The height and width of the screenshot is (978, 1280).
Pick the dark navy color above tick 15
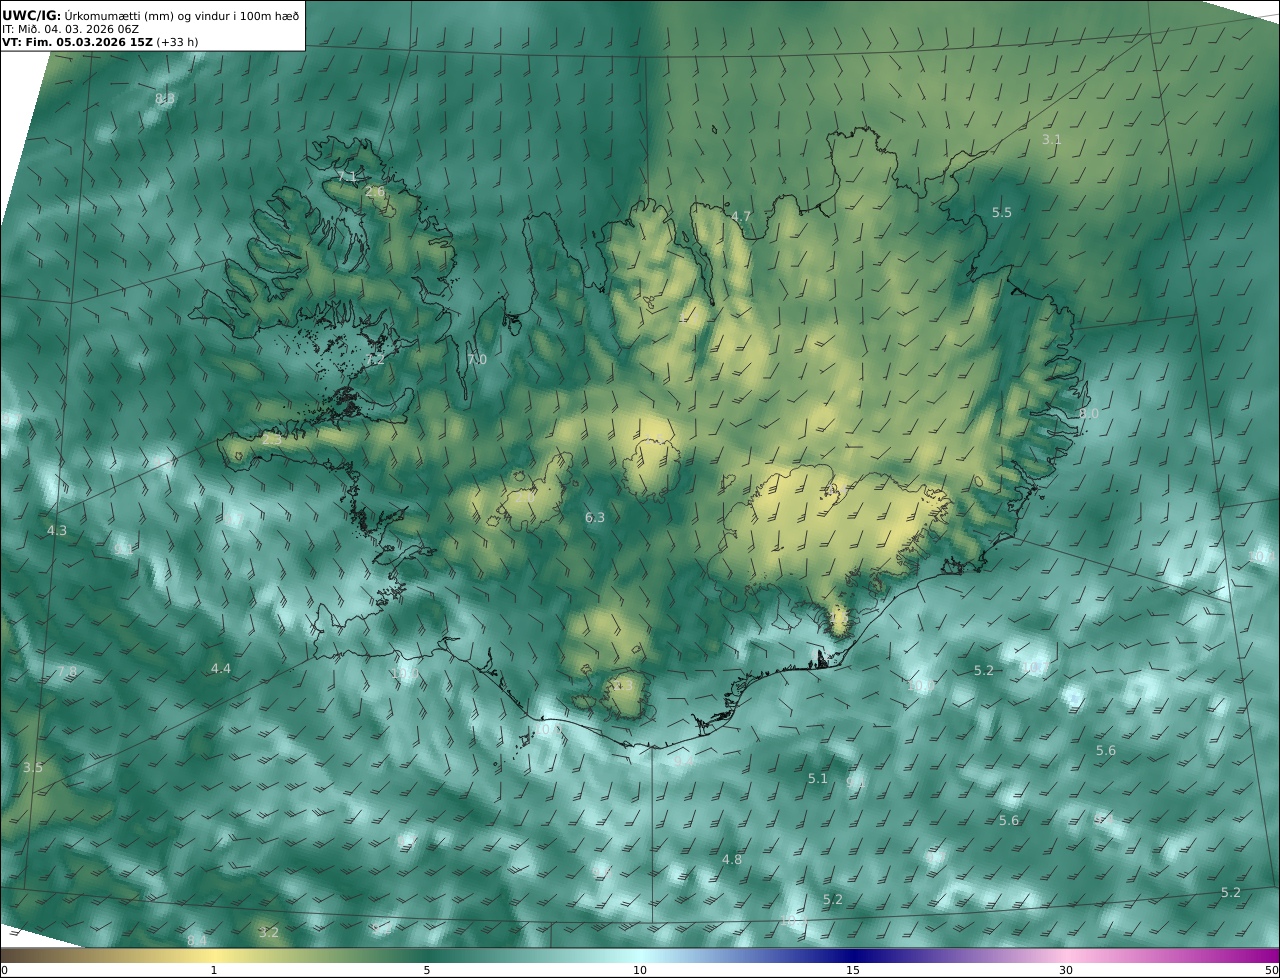coord(853,956)
